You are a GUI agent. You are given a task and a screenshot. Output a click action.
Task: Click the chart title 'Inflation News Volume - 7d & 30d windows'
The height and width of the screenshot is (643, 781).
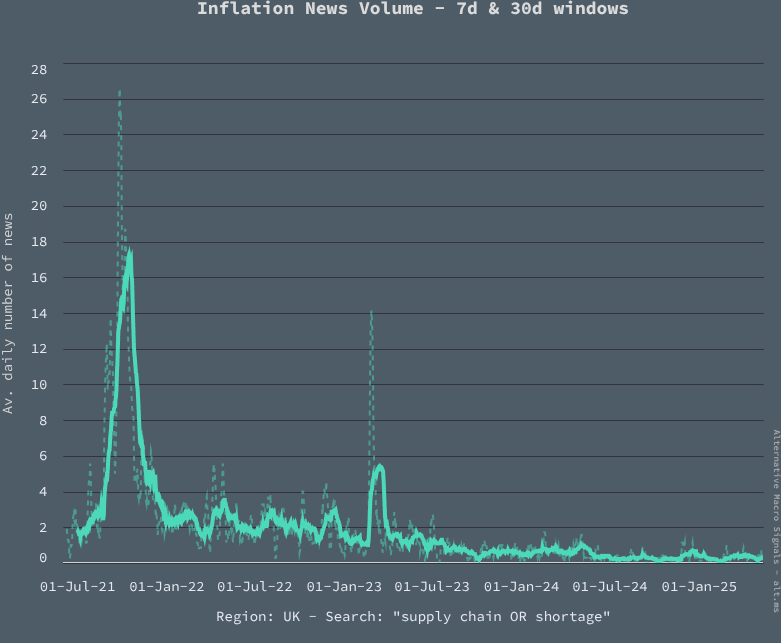(413, 8)
